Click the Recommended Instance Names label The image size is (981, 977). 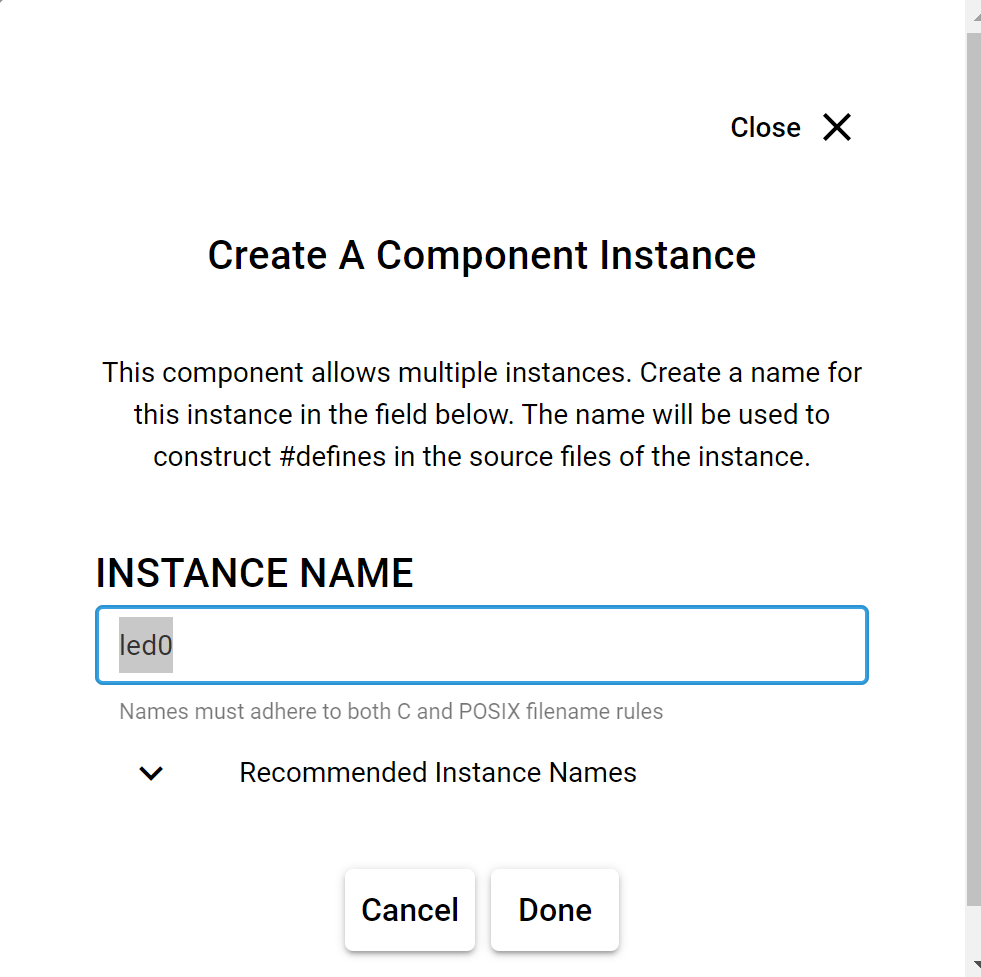[438, 772]
